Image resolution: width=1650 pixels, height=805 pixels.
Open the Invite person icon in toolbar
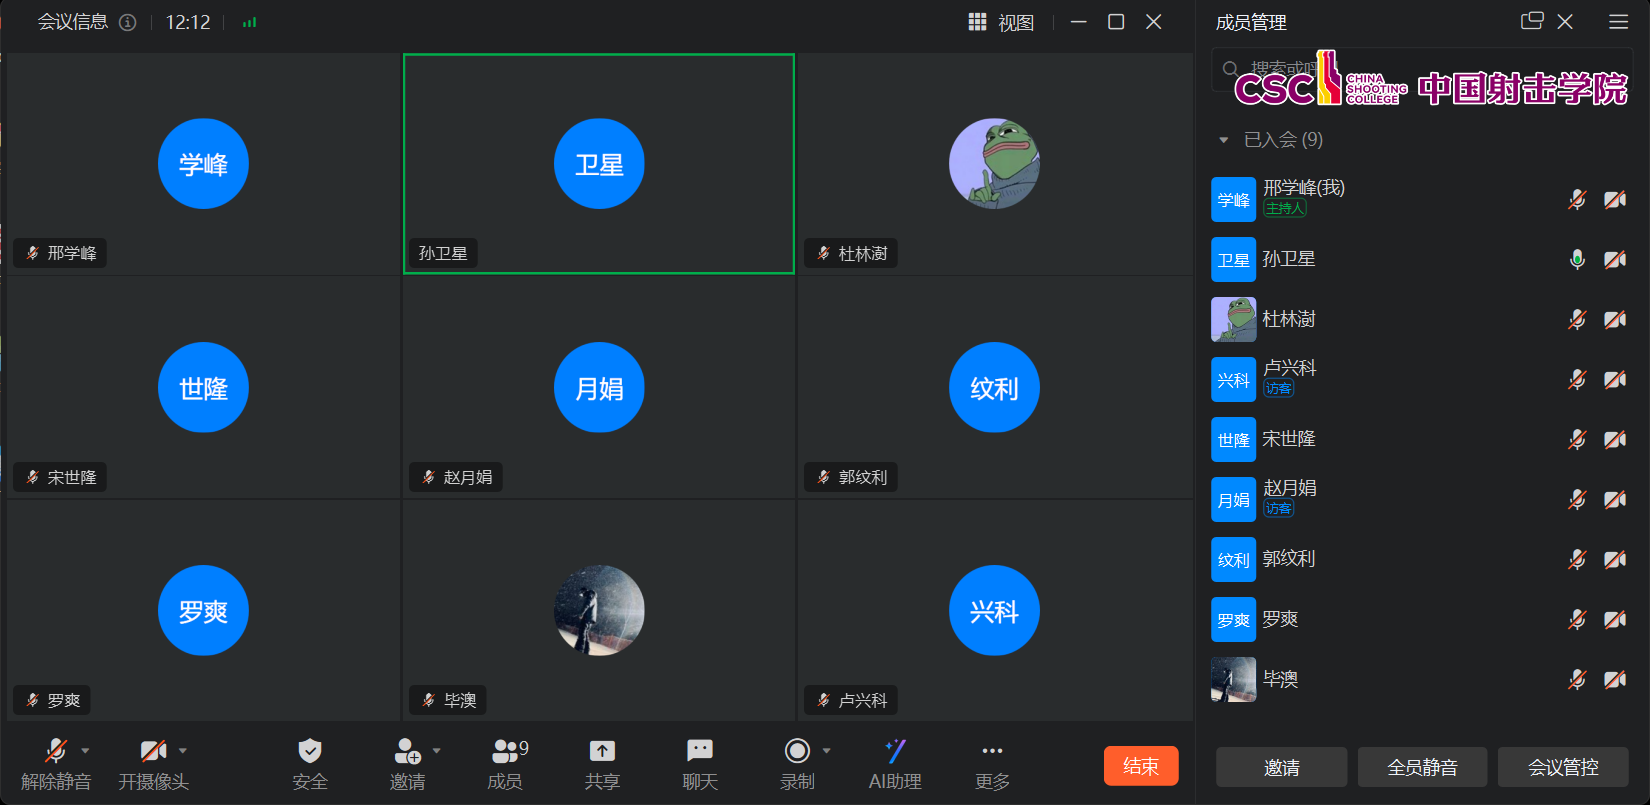[407, 751]
